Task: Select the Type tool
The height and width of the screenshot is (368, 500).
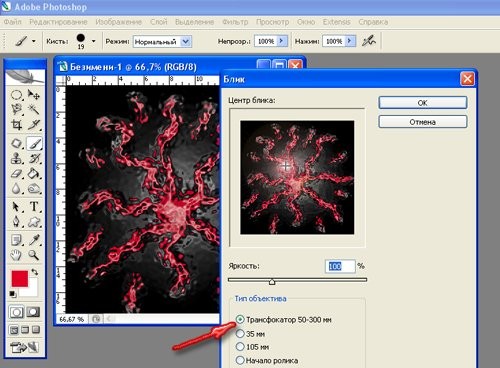Action: point(34,207)
